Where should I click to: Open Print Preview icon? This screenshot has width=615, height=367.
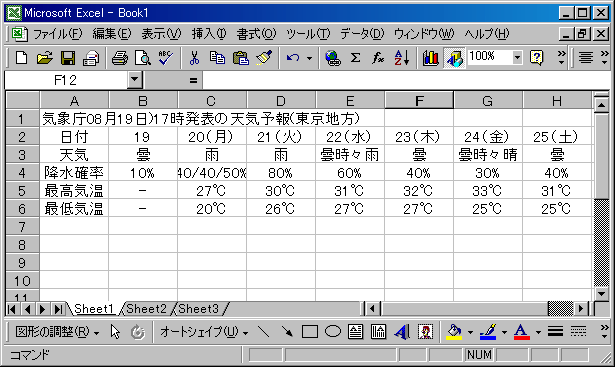click(142, 58)
